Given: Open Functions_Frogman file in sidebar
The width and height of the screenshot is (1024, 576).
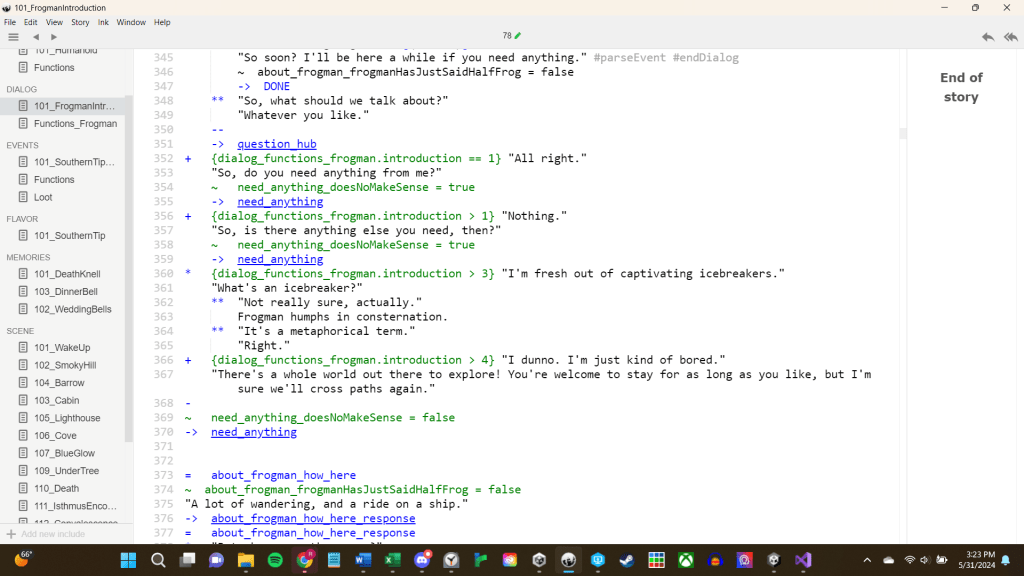Looking at the screenshot, I should pyautogui.click(x=75, y=124).
